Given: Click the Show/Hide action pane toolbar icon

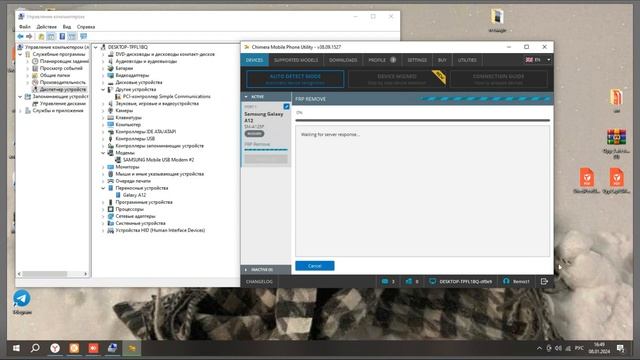Looking at the screenshot, I should 72,36.
